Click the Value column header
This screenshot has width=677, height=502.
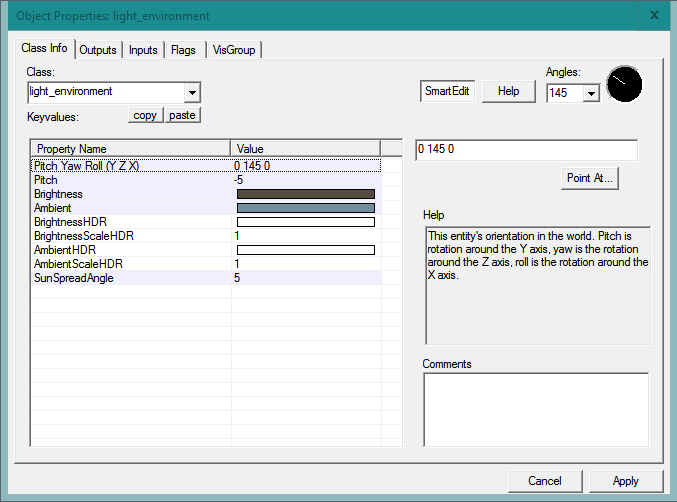pyautogui.click(x=305, y=148)
